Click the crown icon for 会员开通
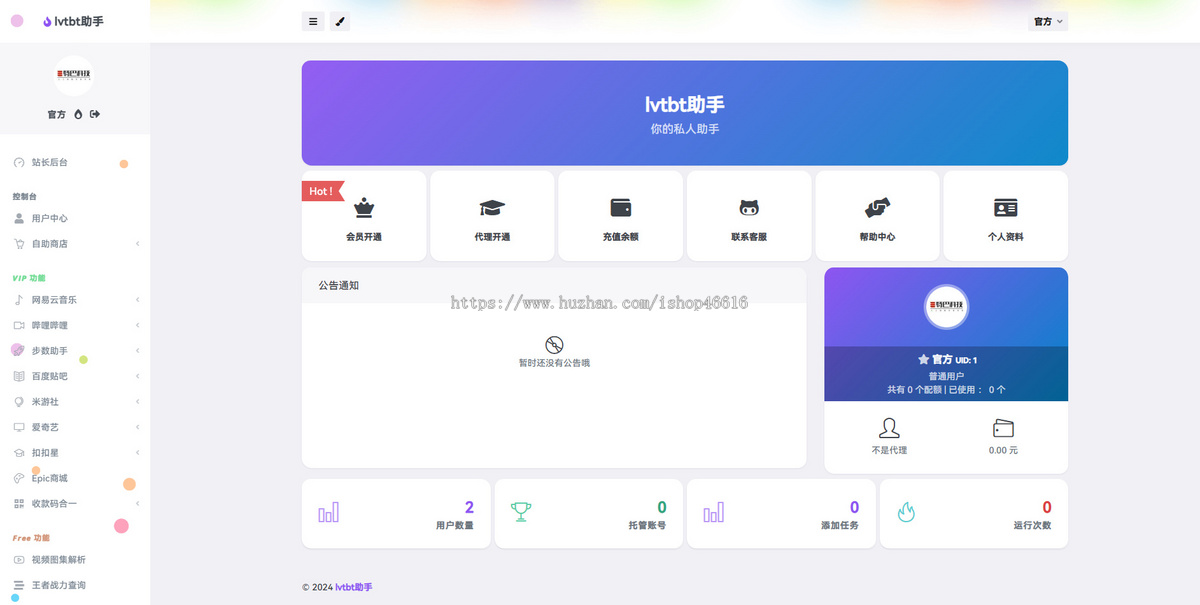 364,208
